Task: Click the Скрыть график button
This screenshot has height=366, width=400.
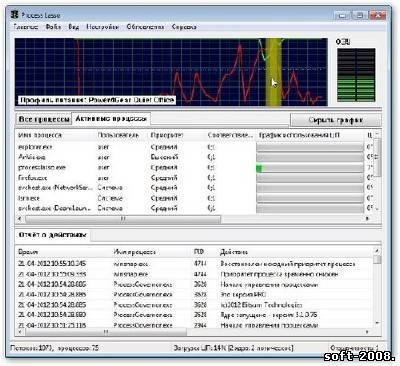Action: (335, 120)
